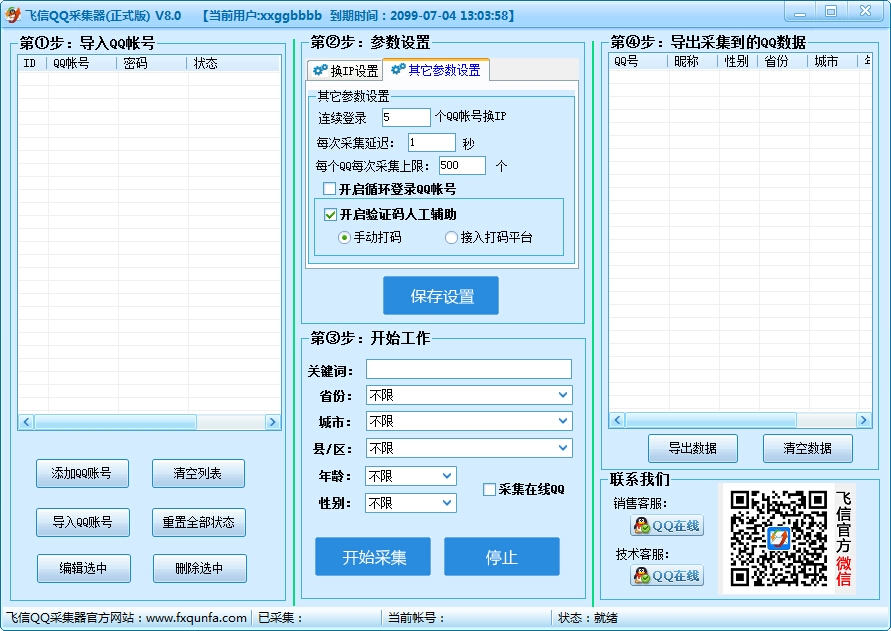The height and width of the screenshot is (631, 891).
Task: Enable 开启循环登录QQ帐号 checkbox
Action: 329,188
